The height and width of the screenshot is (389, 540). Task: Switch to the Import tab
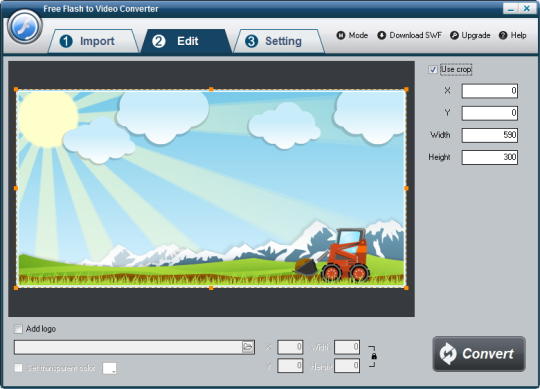(93, 41)
